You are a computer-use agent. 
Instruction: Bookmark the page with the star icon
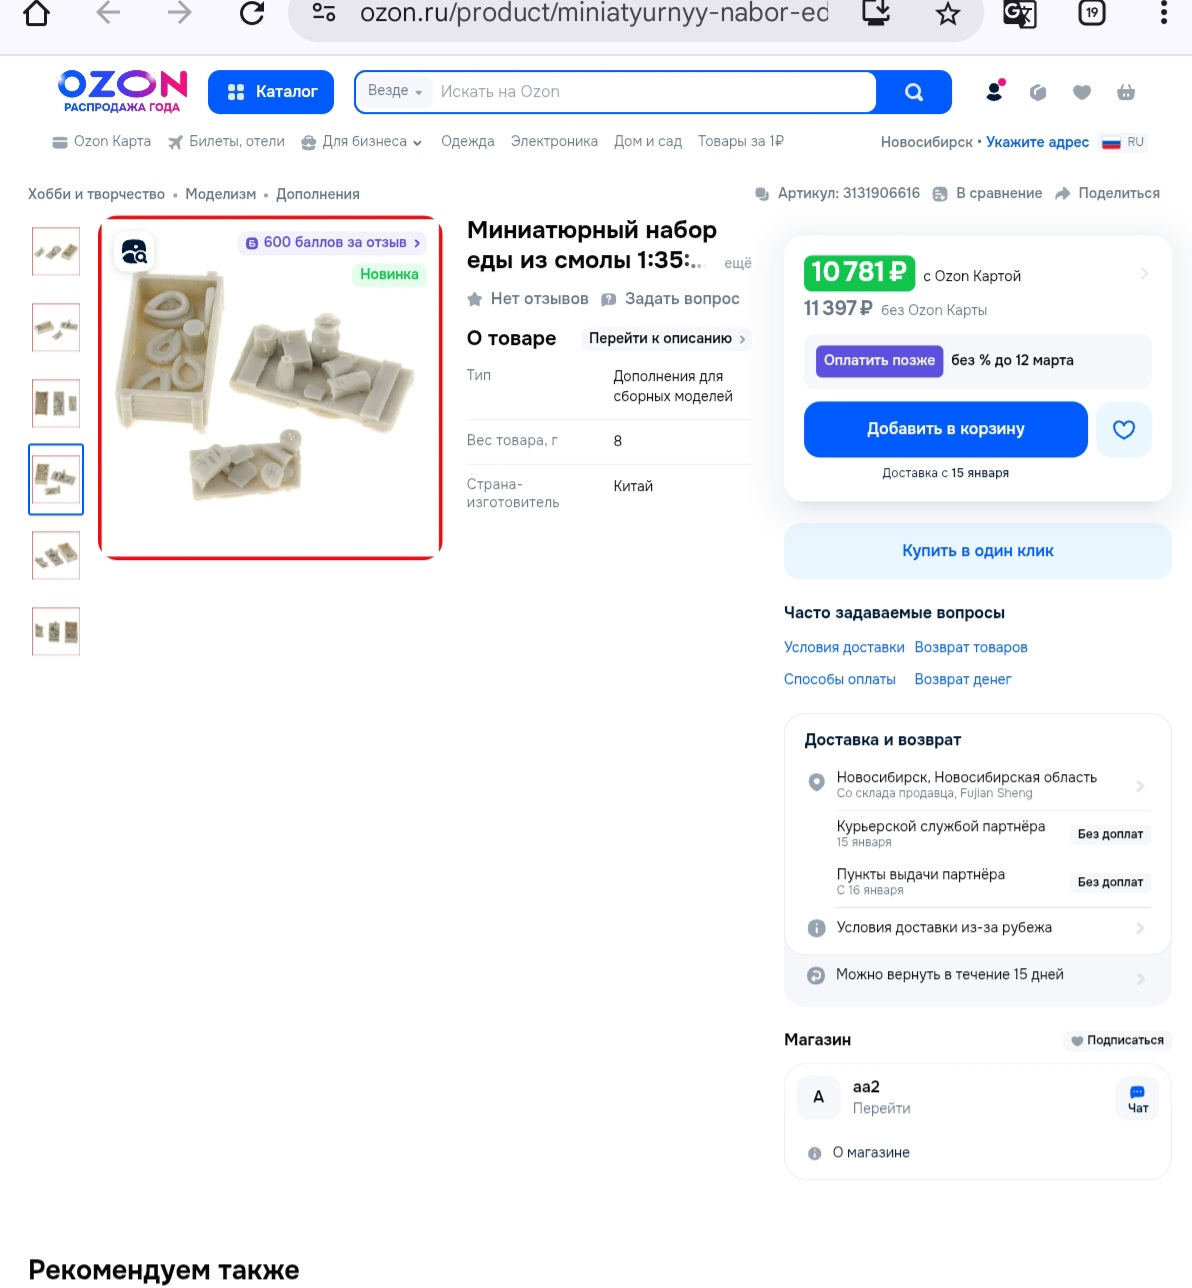(x=948, y=14)
